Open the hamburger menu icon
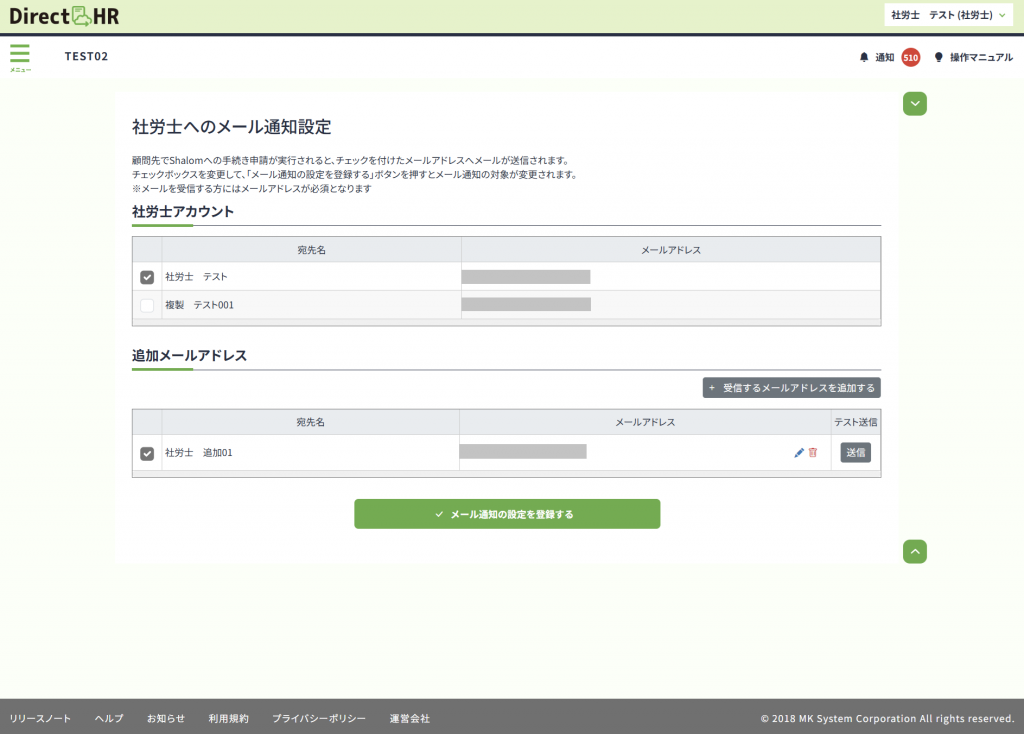 pyautogui.click(x=20, y=55)
